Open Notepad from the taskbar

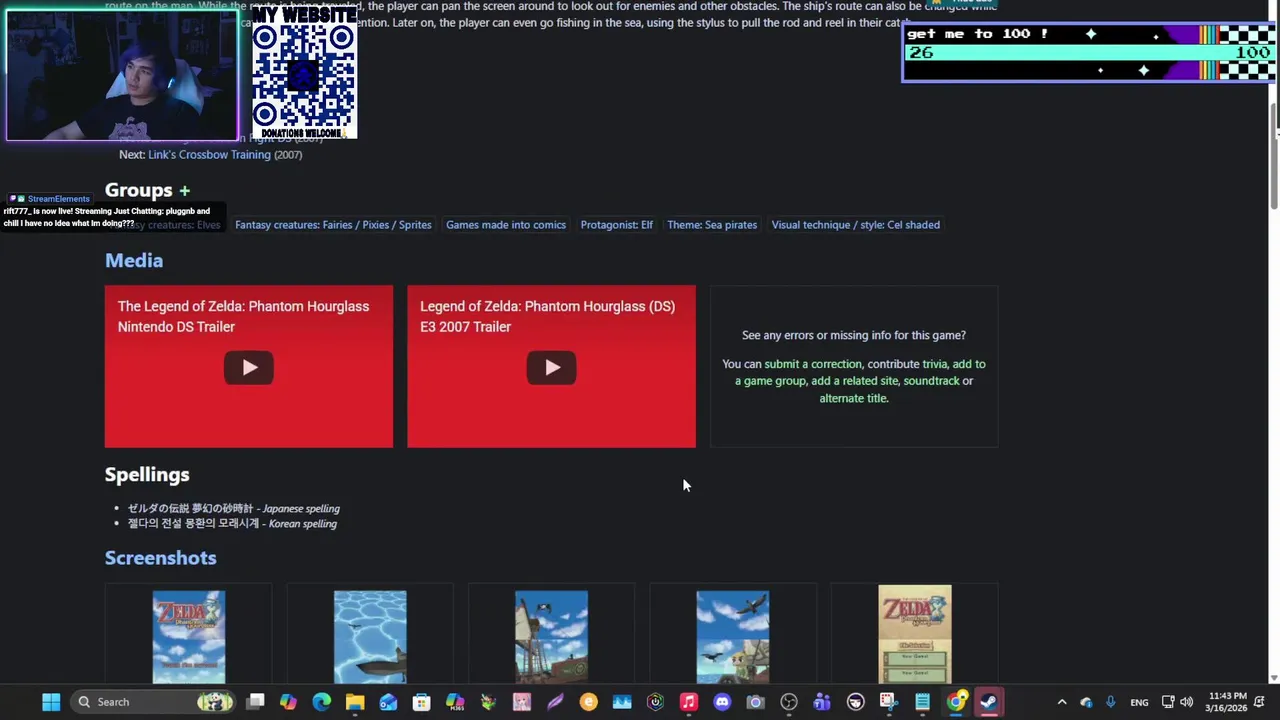[x=922, y=702]
